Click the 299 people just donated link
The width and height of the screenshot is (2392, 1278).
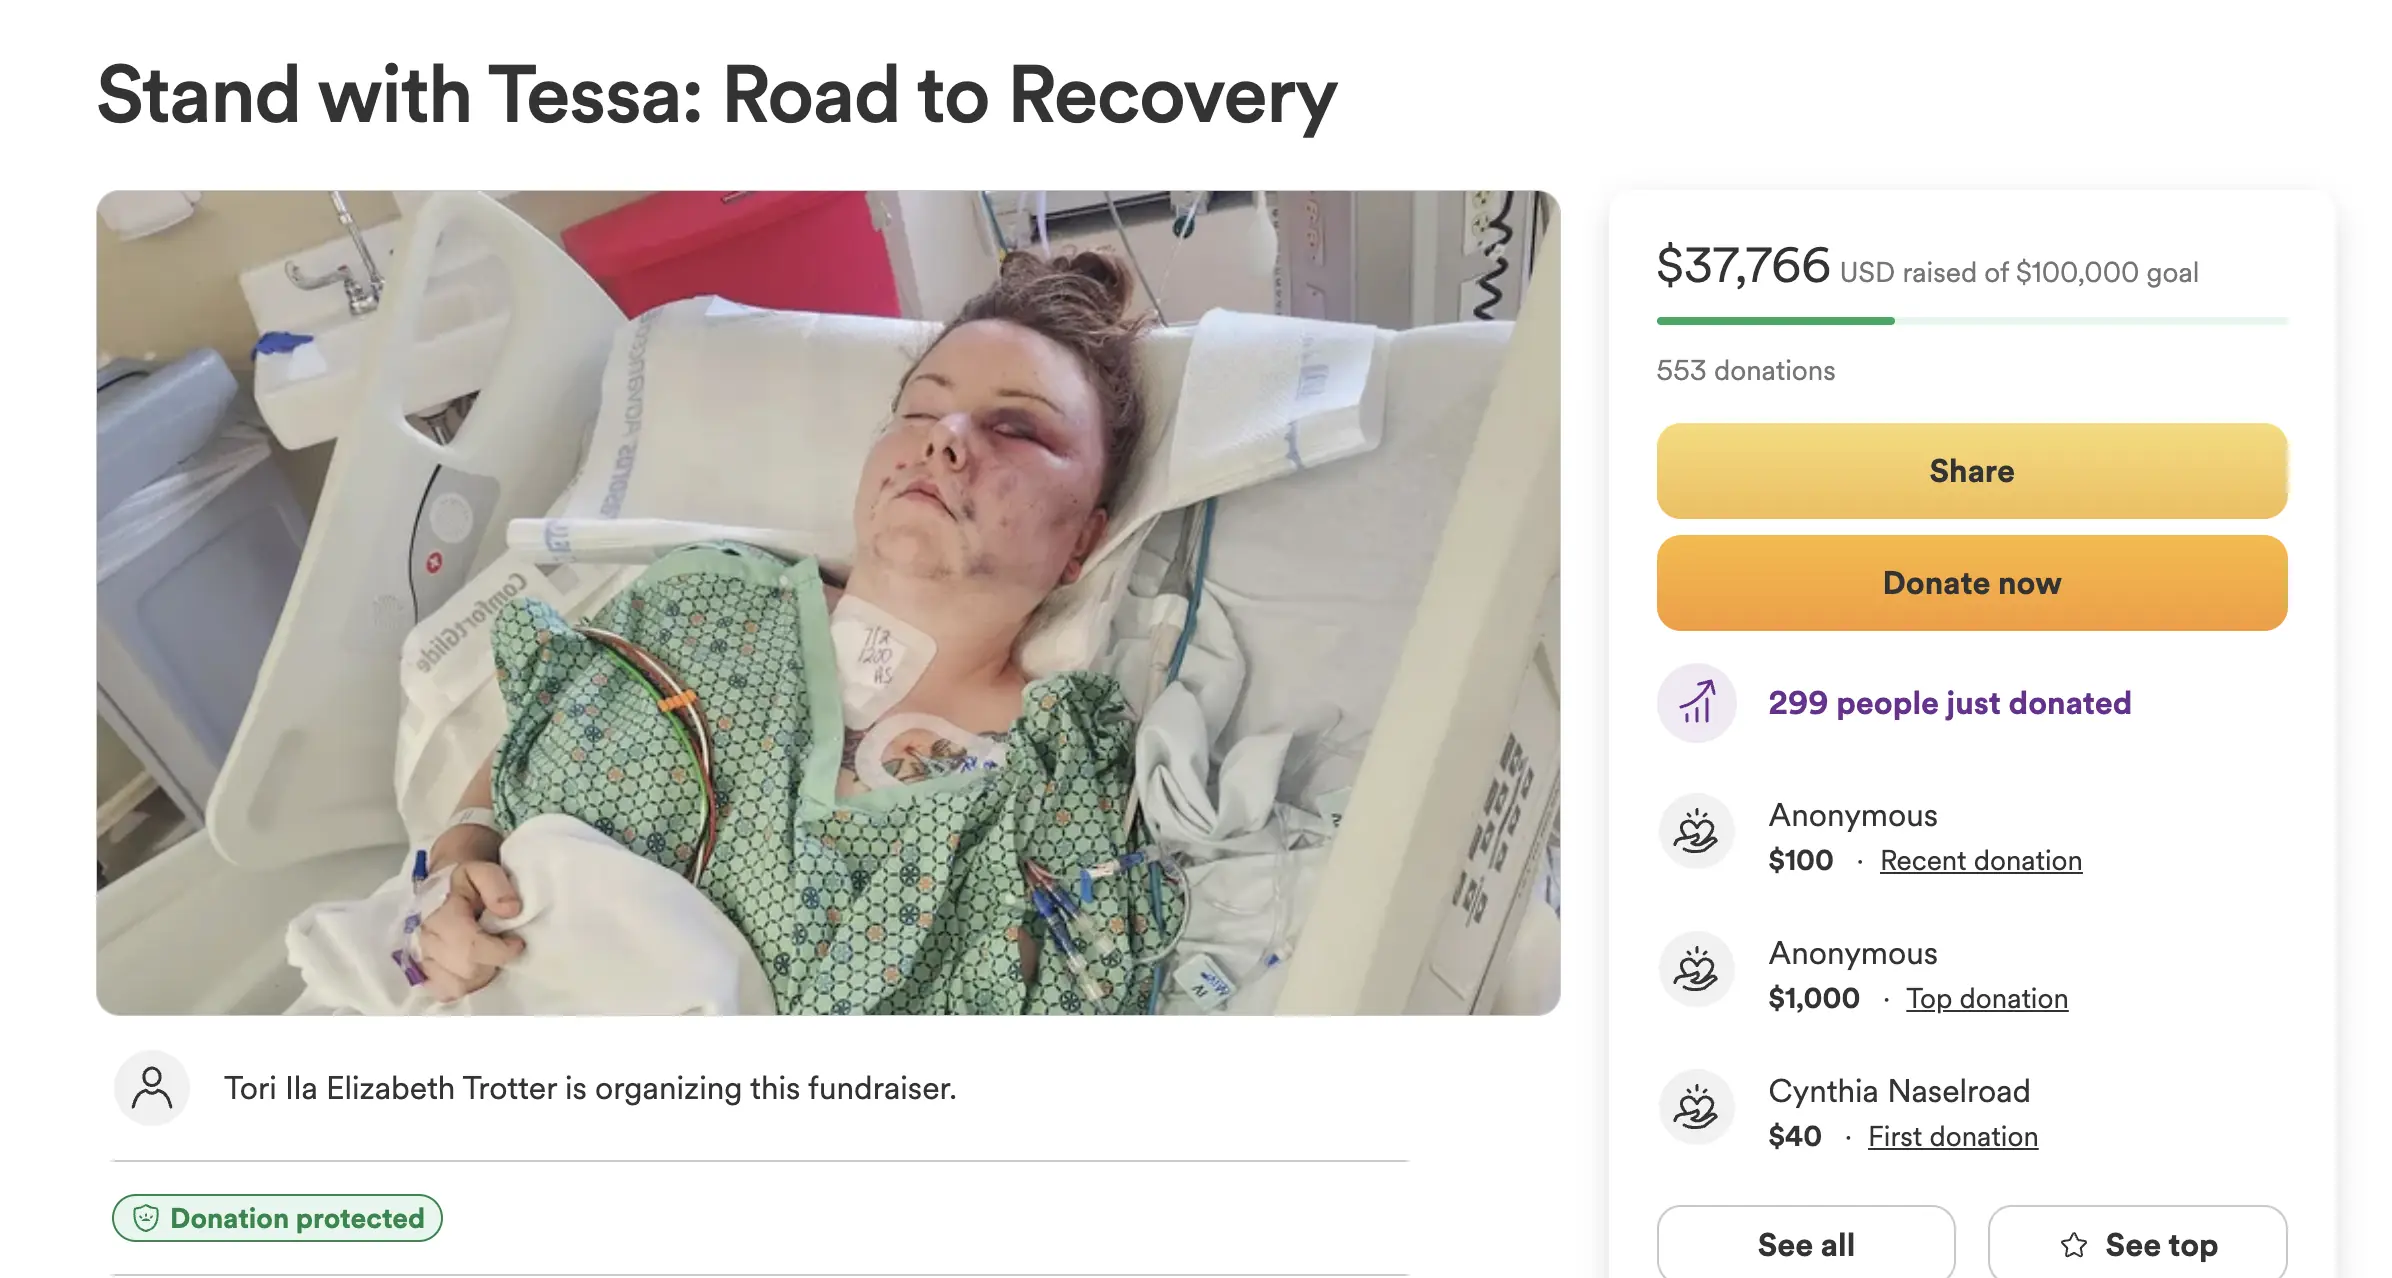(1950, 703)
